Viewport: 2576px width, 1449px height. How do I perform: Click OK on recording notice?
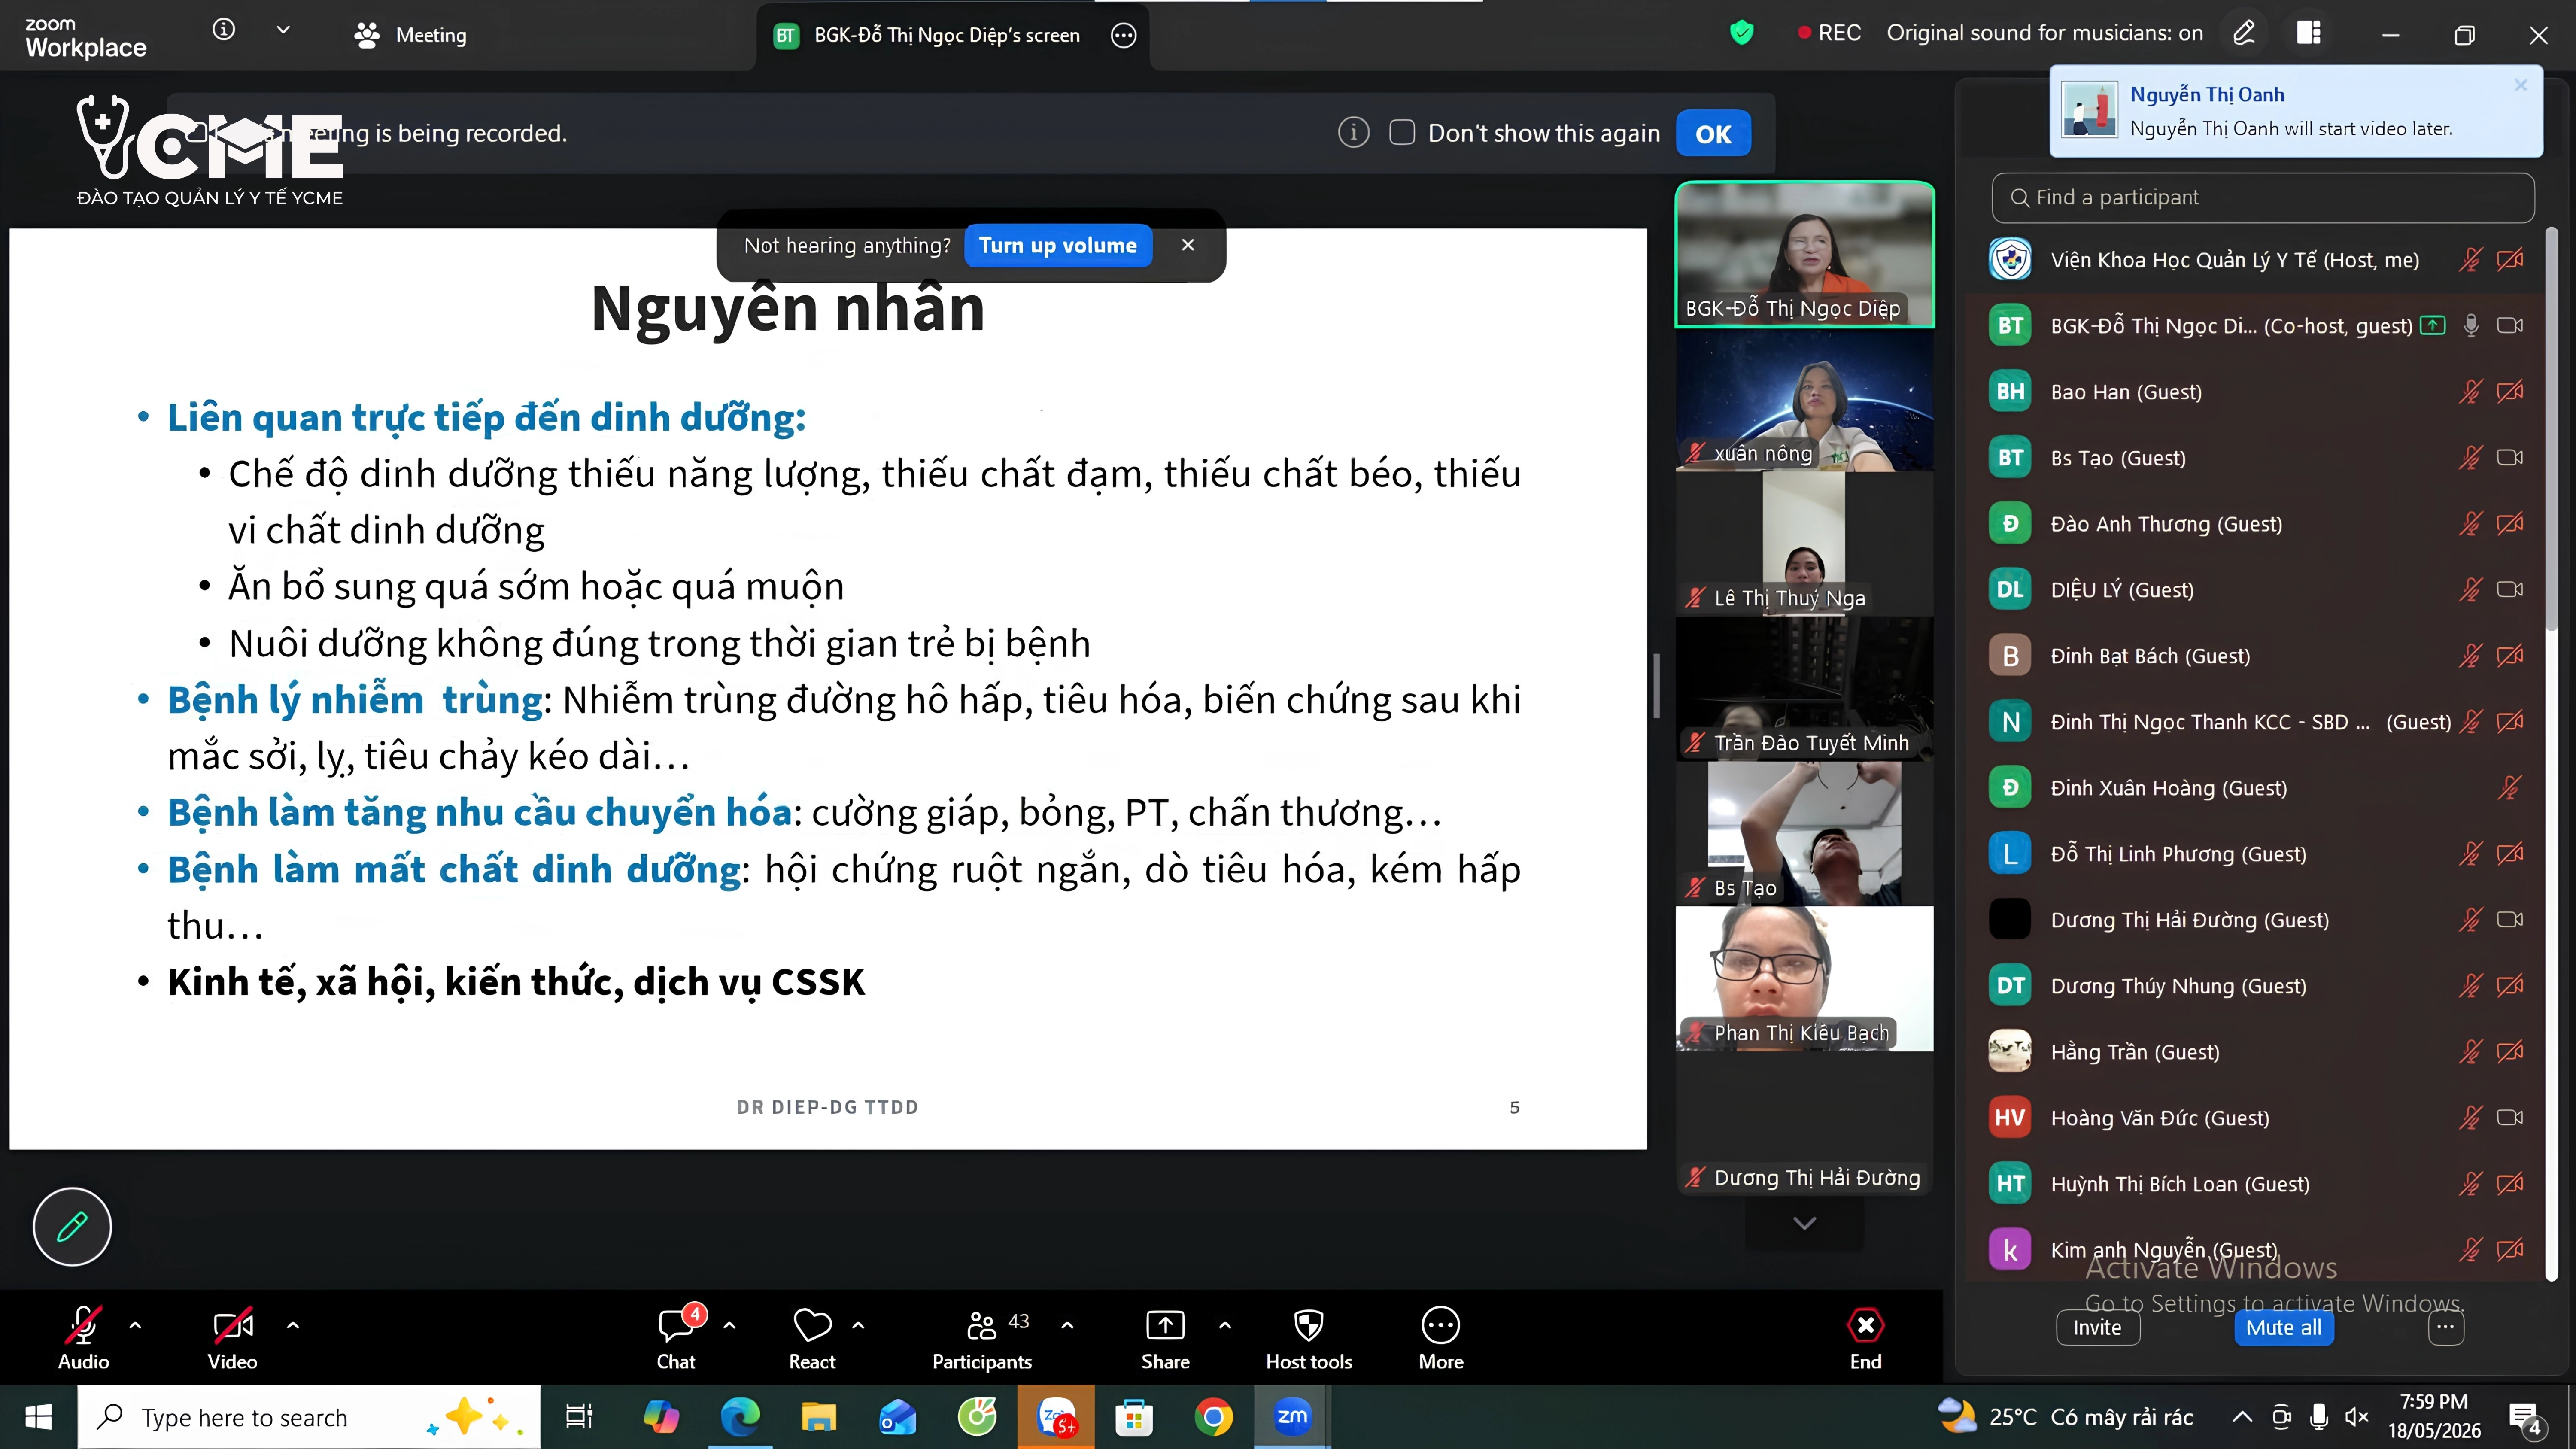click(x=1713, y=134)
